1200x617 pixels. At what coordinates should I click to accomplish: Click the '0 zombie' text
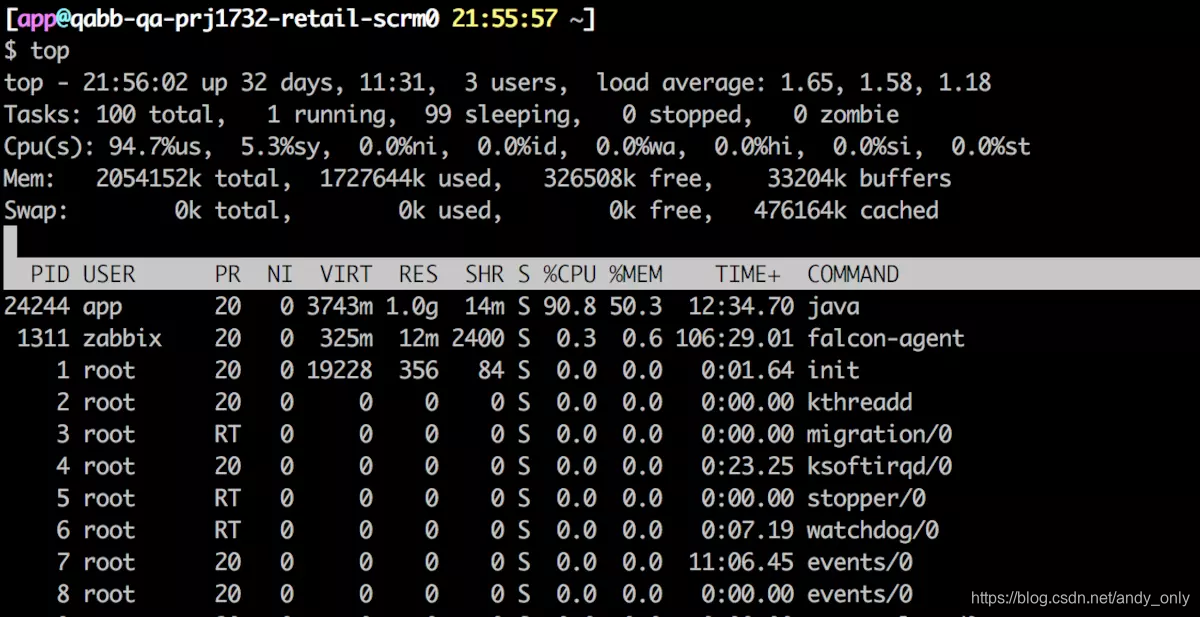click(846, 114)
